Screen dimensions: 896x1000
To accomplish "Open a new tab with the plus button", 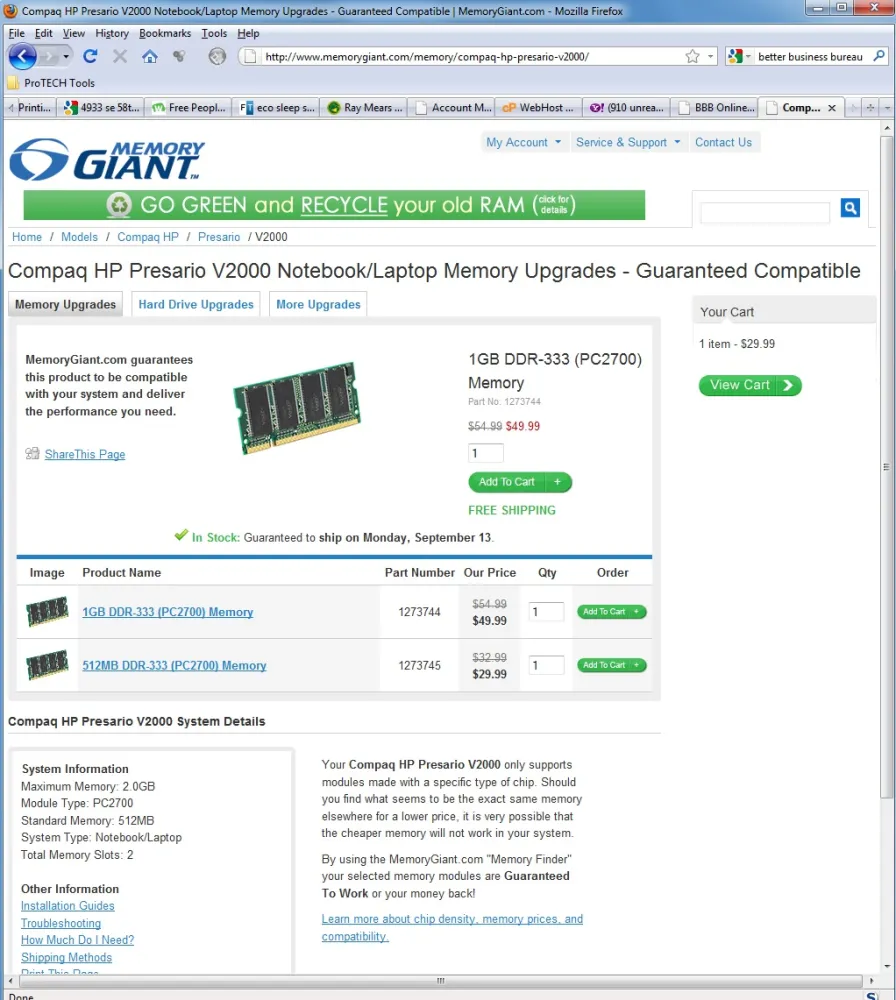I will tap(870, 108).
